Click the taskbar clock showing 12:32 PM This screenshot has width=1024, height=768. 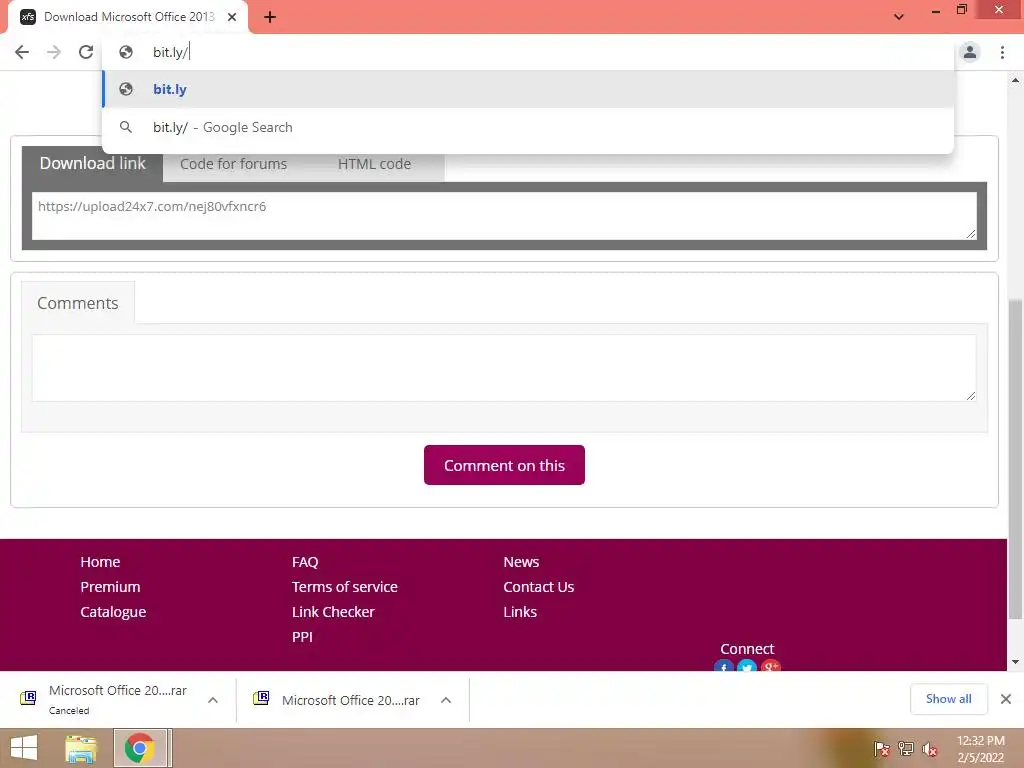(x=980, y=749)
